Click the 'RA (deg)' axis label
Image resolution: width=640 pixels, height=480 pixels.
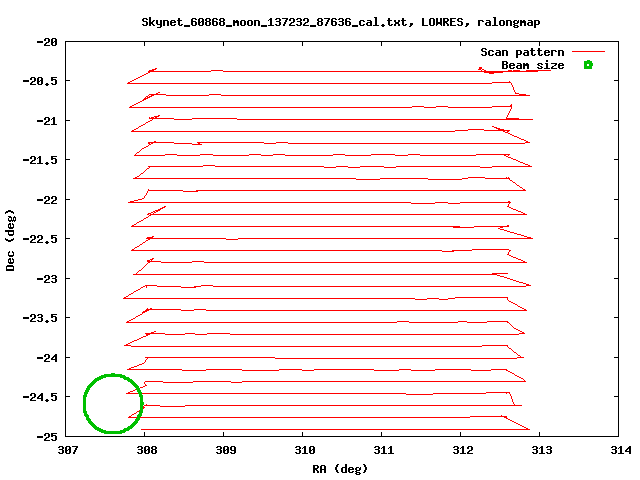tap(340, 469)
